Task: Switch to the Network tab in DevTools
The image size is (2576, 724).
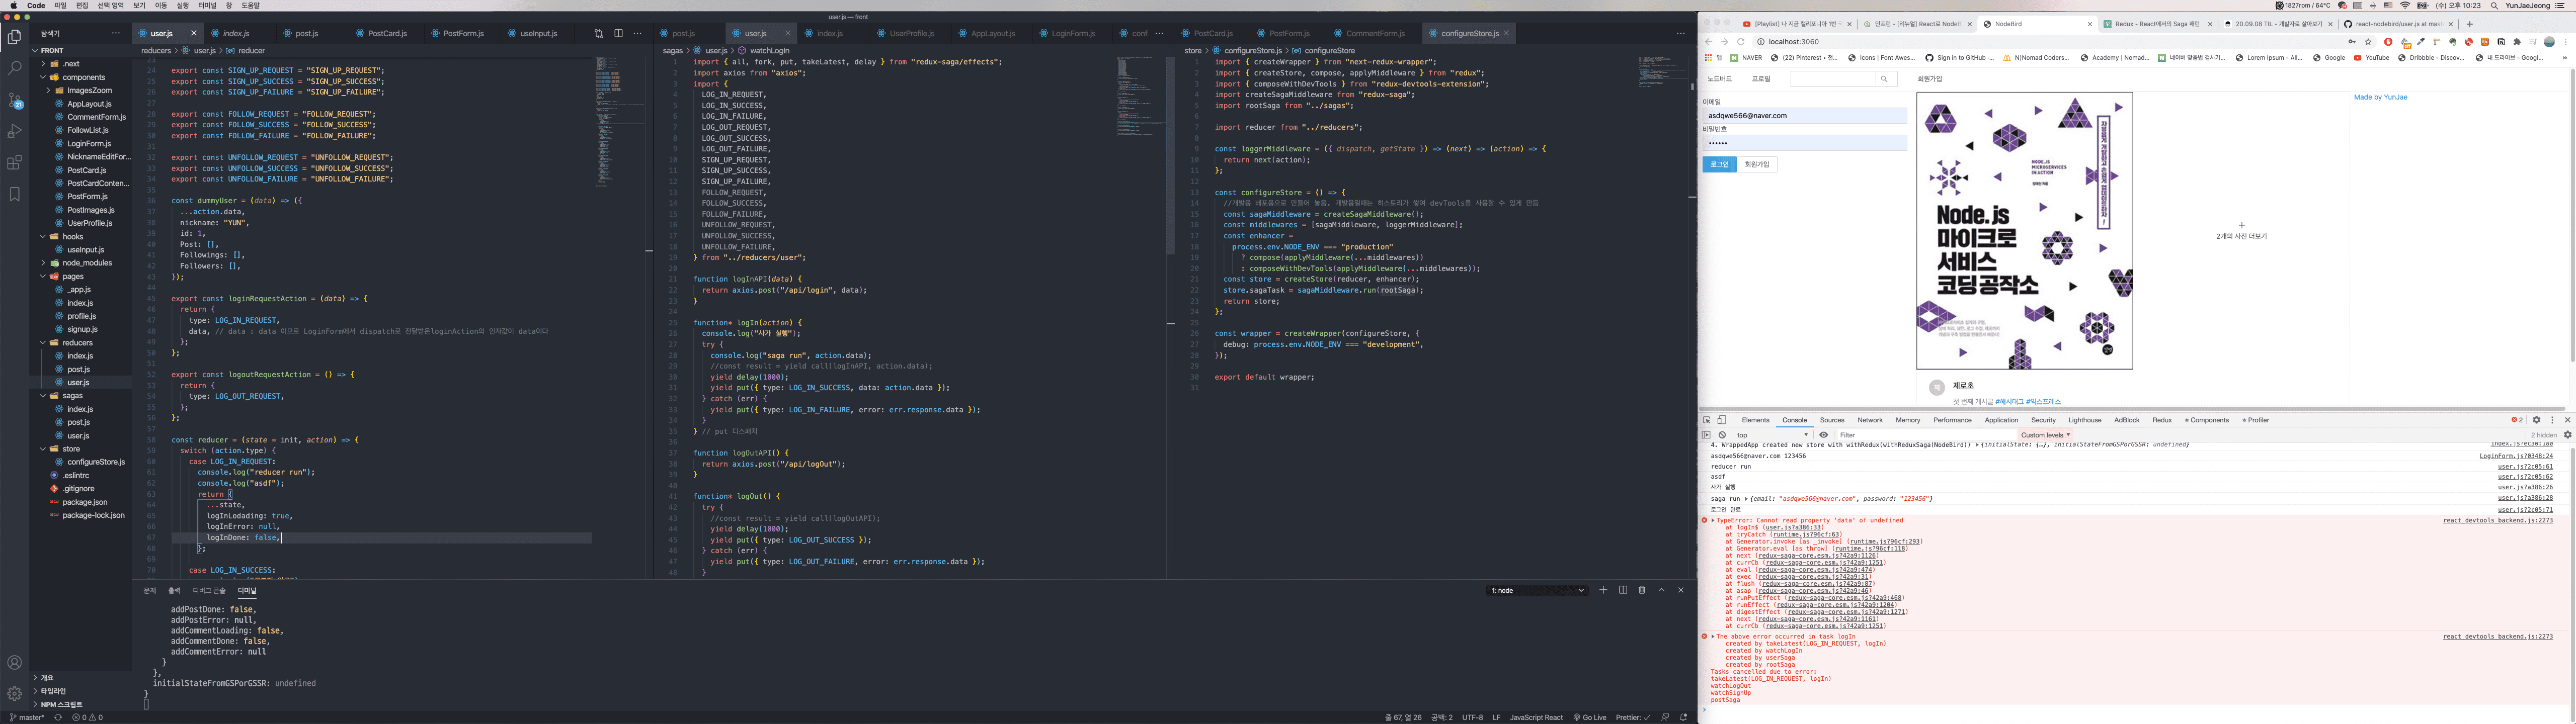Action: [1869, 420]
